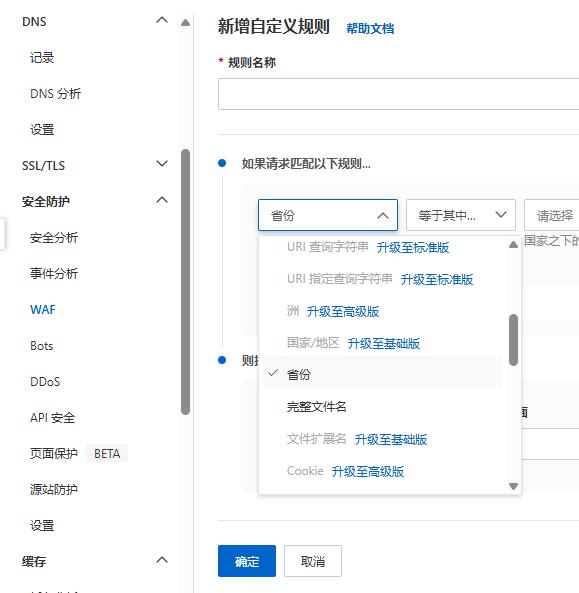This screenshot has height=593, width=579.
Task: Click disabled Cookie option text
Action: pyautogui.click(x=305, y=471)
